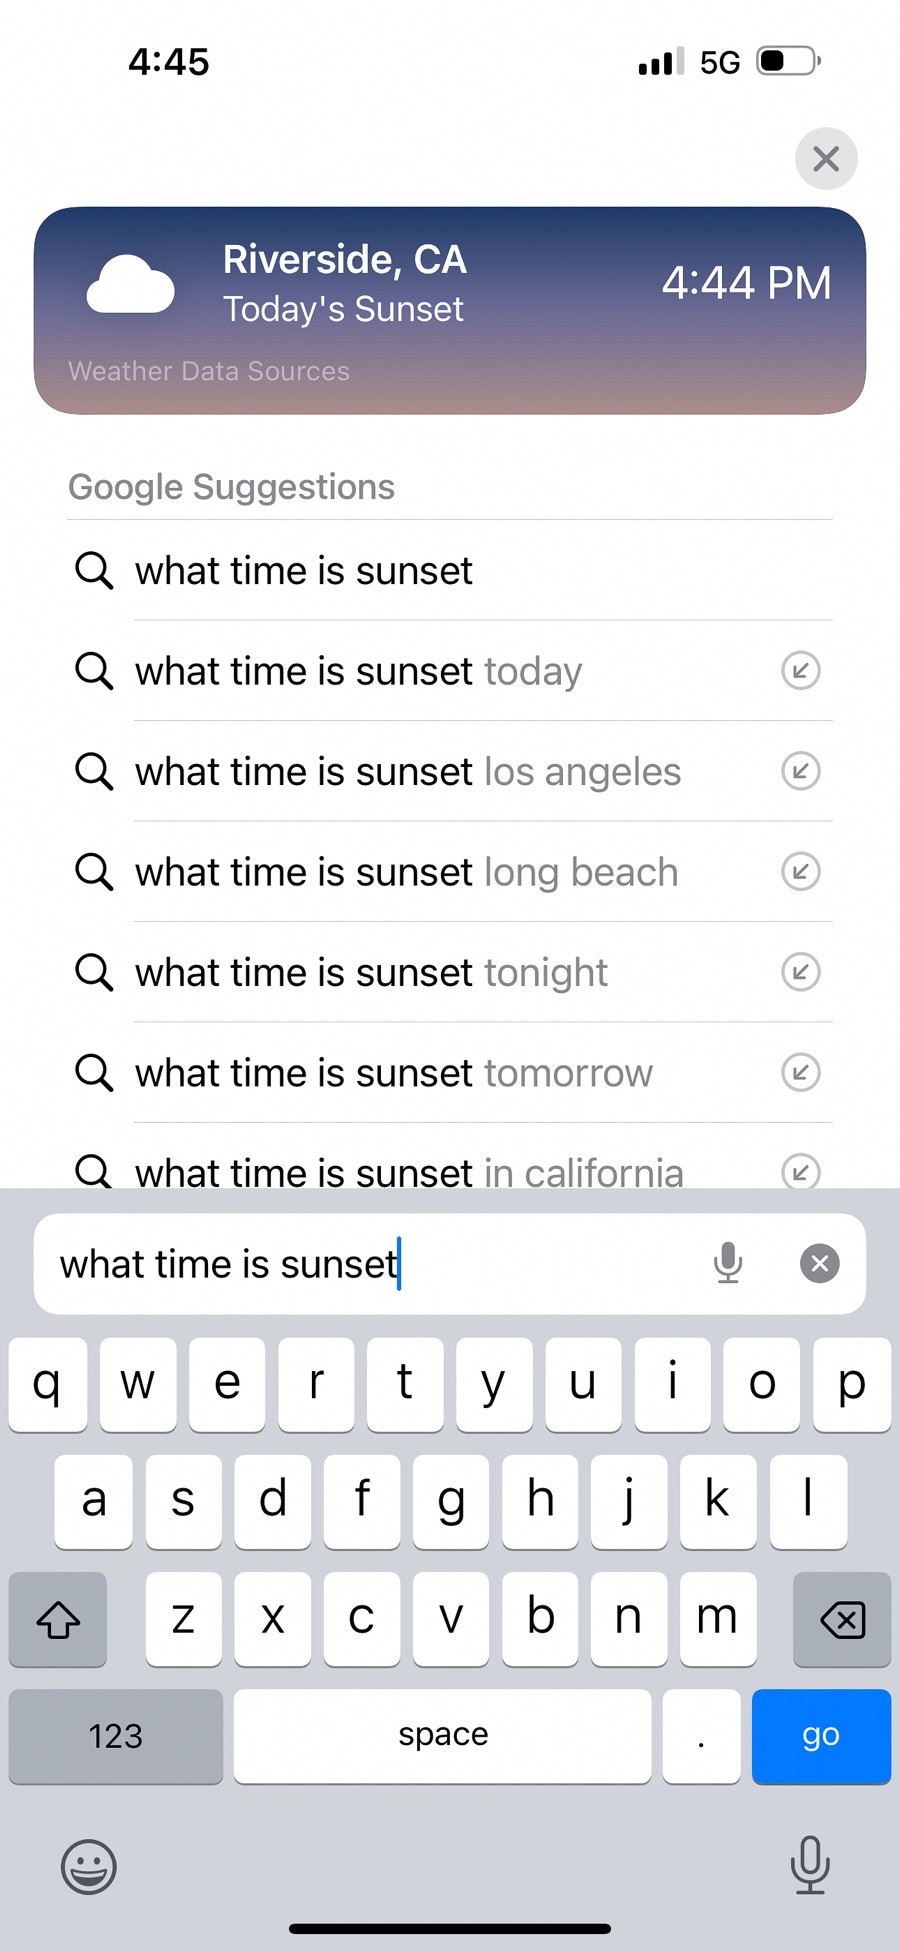Close the search overlay with X button
This screenshot has width=900, height=1951.
[826, 158]
